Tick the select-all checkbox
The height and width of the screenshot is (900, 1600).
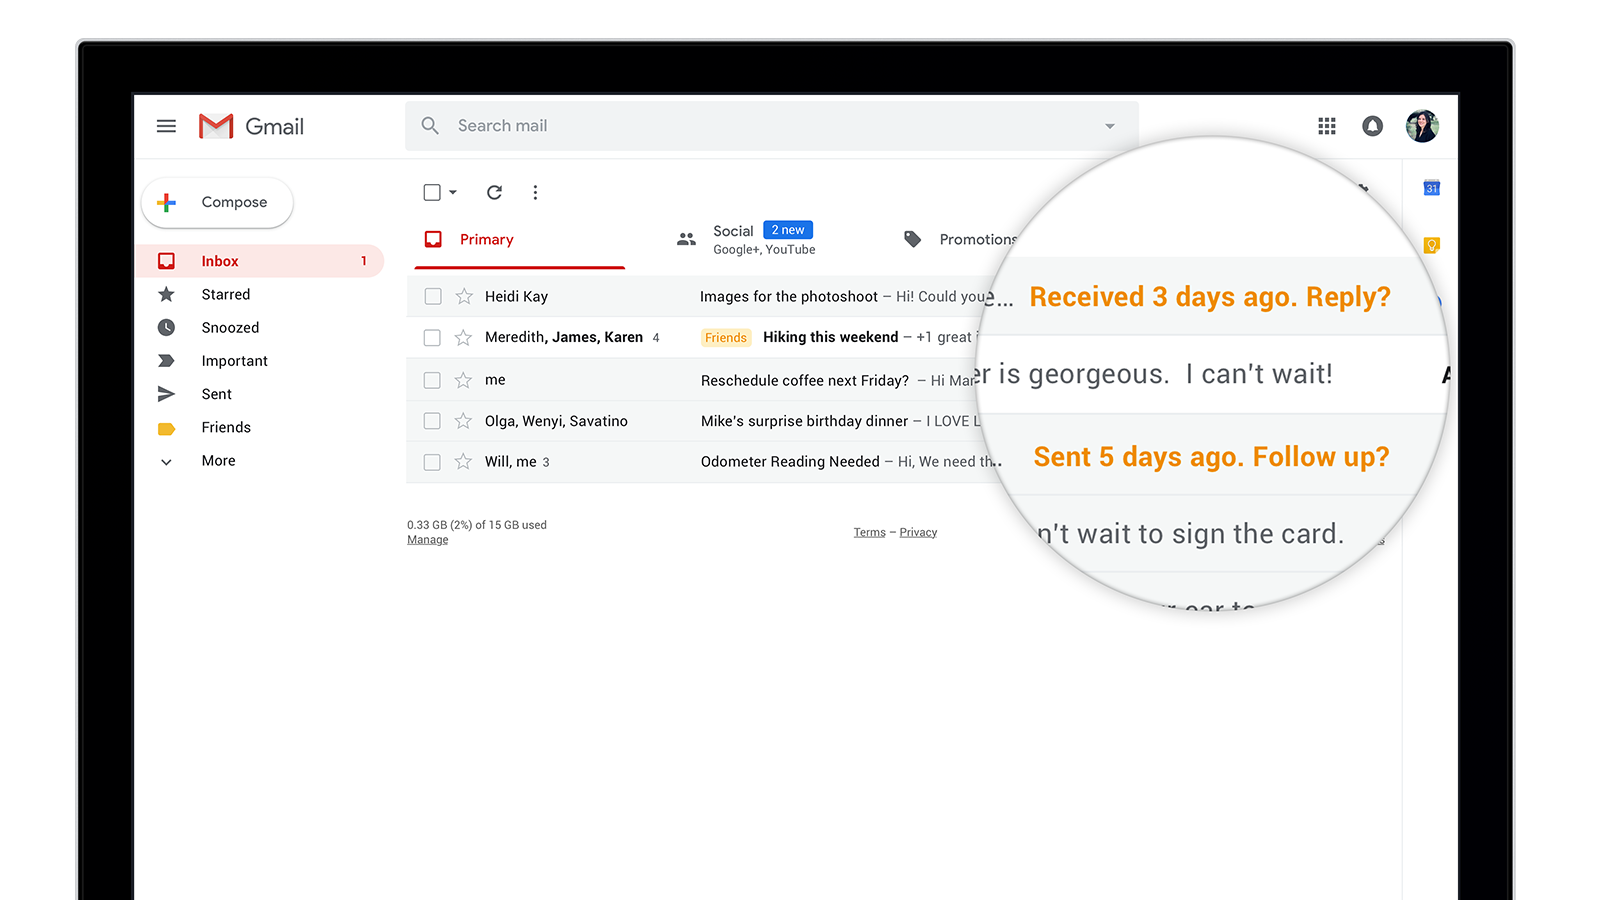pyautogui.click(x=432, y=192)
